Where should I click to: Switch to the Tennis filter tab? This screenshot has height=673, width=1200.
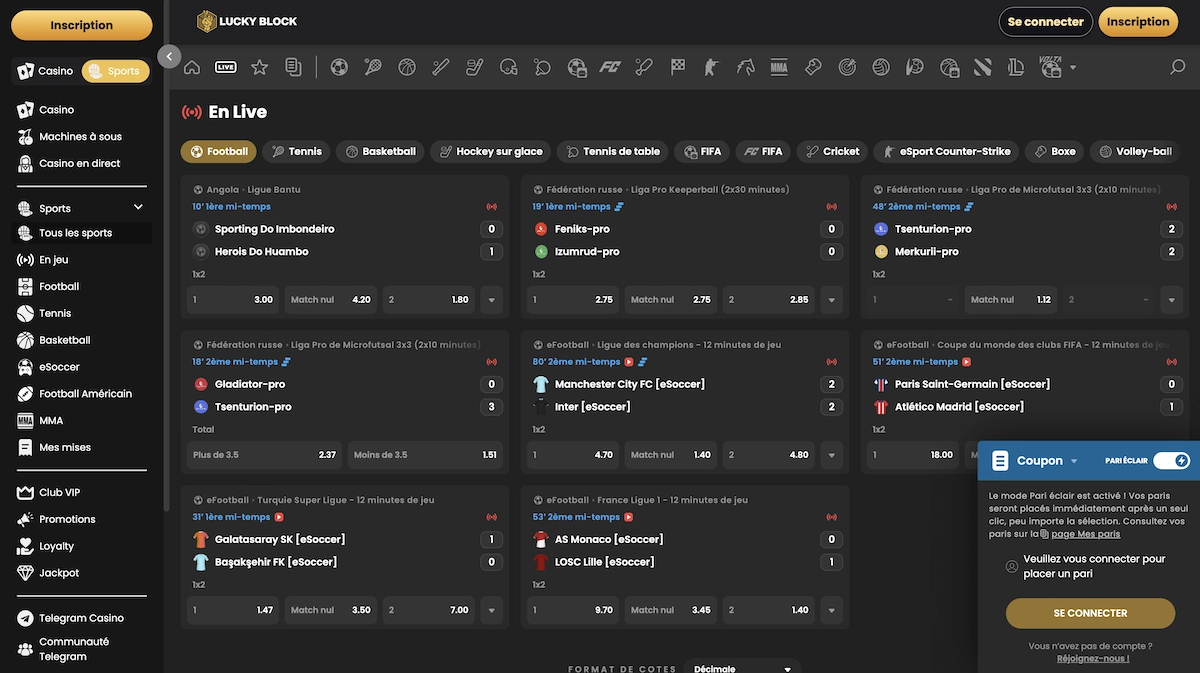click(x=296, y=151)
